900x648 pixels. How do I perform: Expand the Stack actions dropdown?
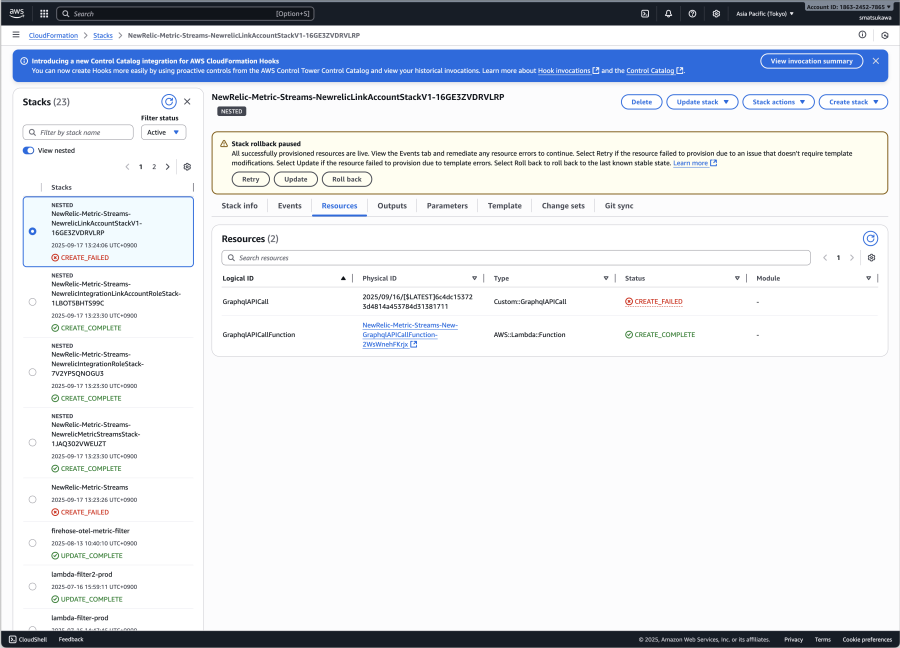coord(778,102)
